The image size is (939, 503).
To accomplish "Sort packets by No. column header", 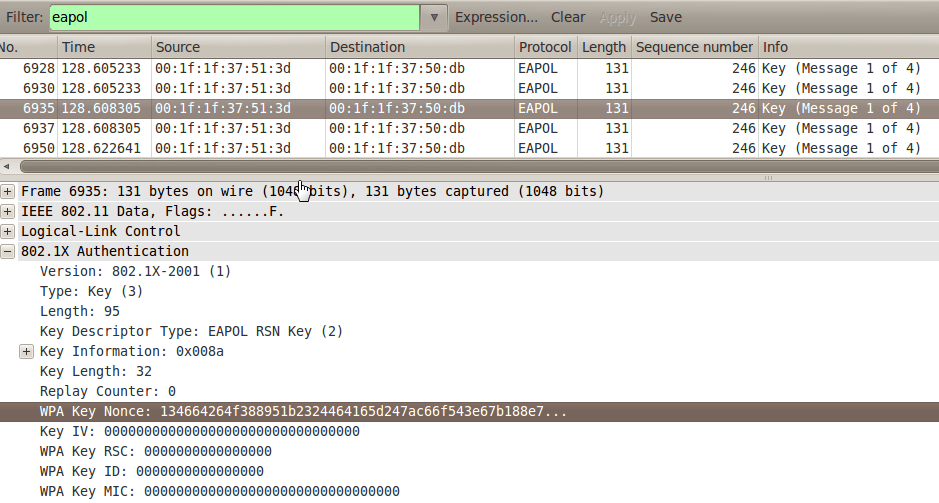I will pos(28,47).
